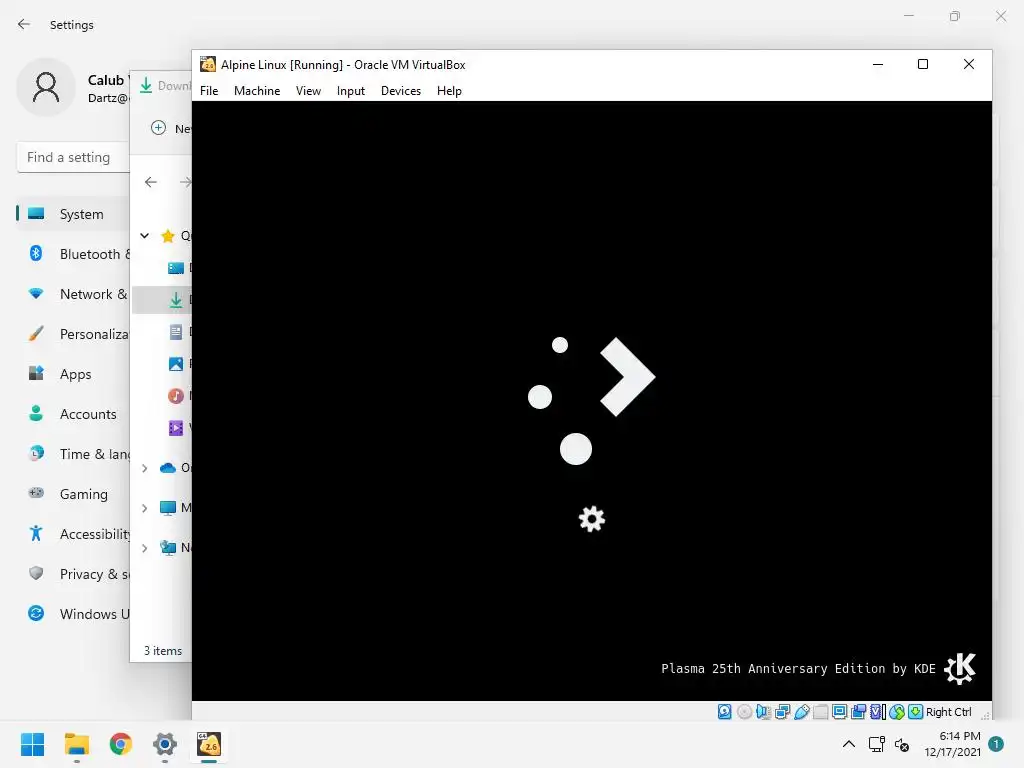Select Gaming in Settings sidebar
The image size is (1024, 768).
73,494
